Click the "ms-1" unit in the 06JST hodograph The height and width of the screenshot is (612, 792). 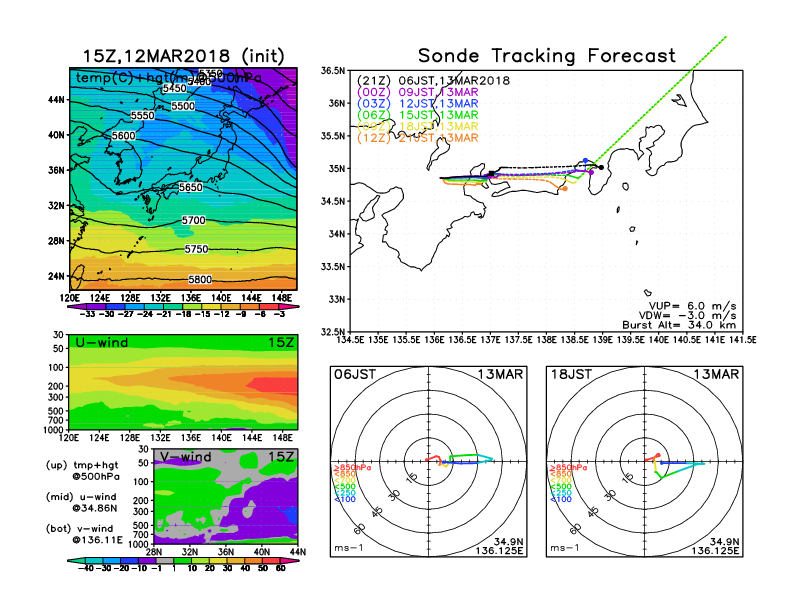[349, 548]
